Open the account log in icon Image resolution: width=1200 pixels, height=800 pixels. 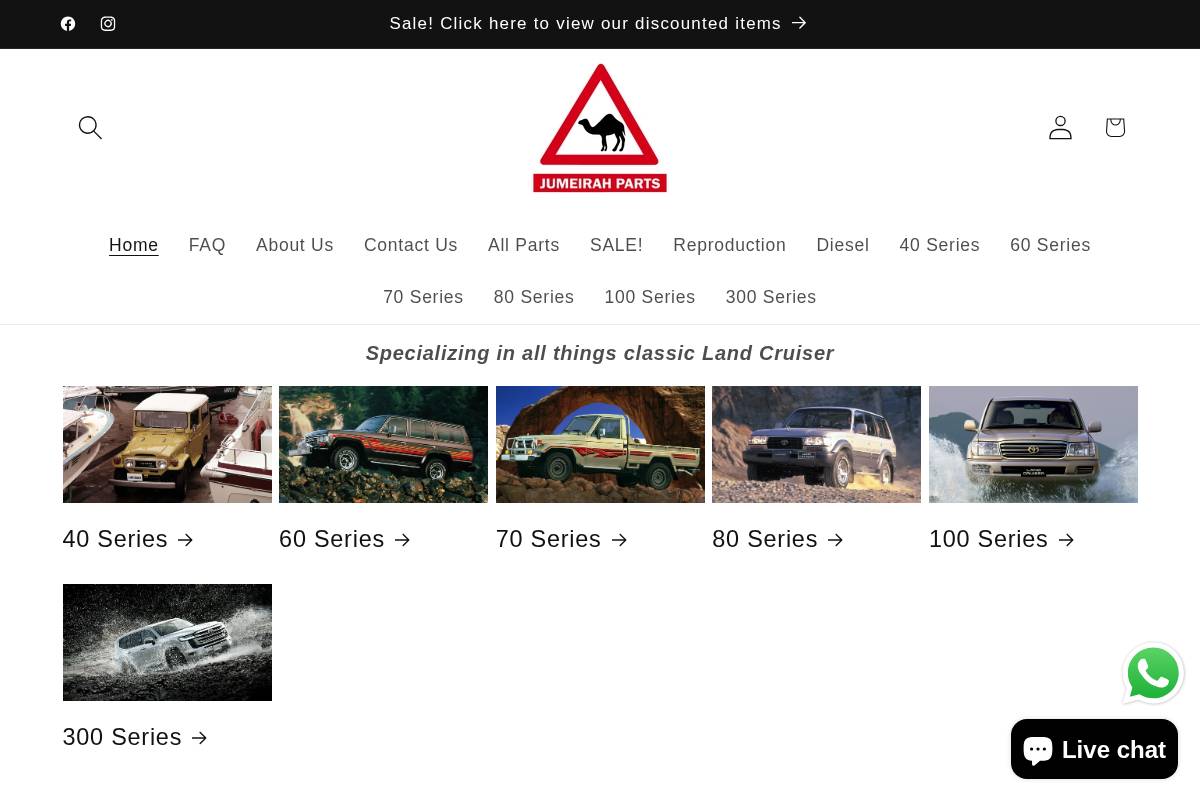tap(1060, 127)
